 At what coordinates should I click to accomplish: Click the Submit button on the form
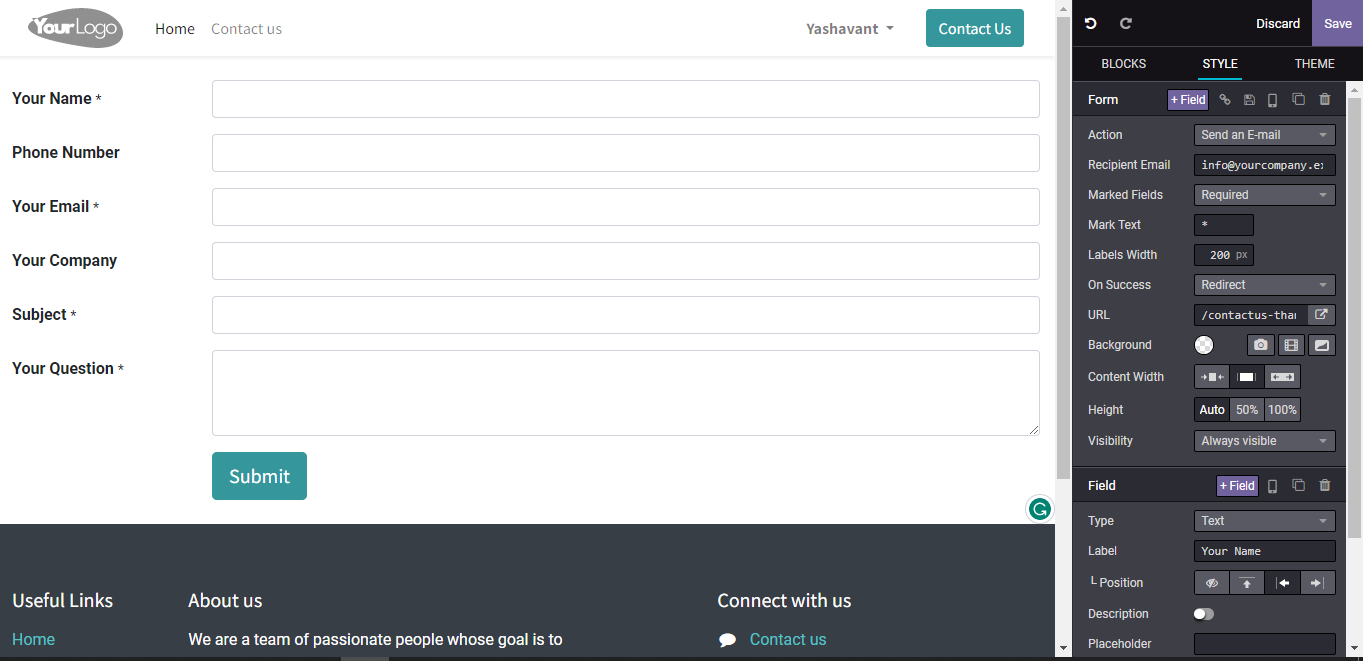click(259, 476)
